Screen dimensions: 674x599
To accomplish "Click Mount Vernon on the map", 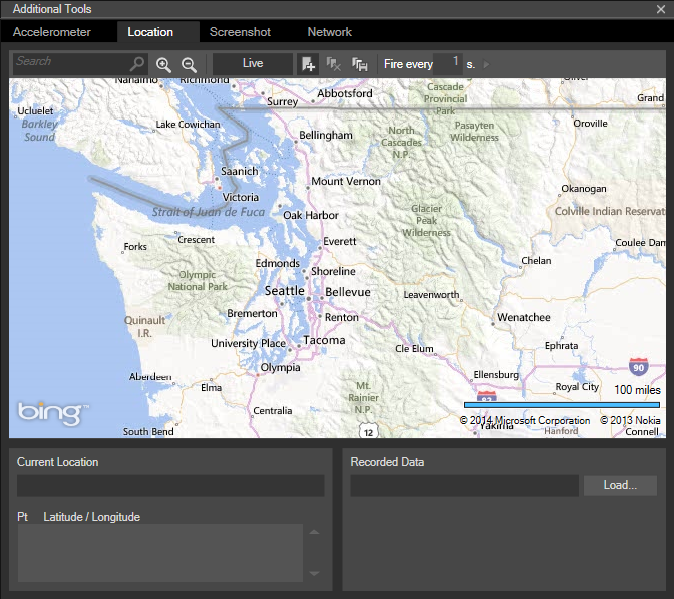I will click(346, 181).
